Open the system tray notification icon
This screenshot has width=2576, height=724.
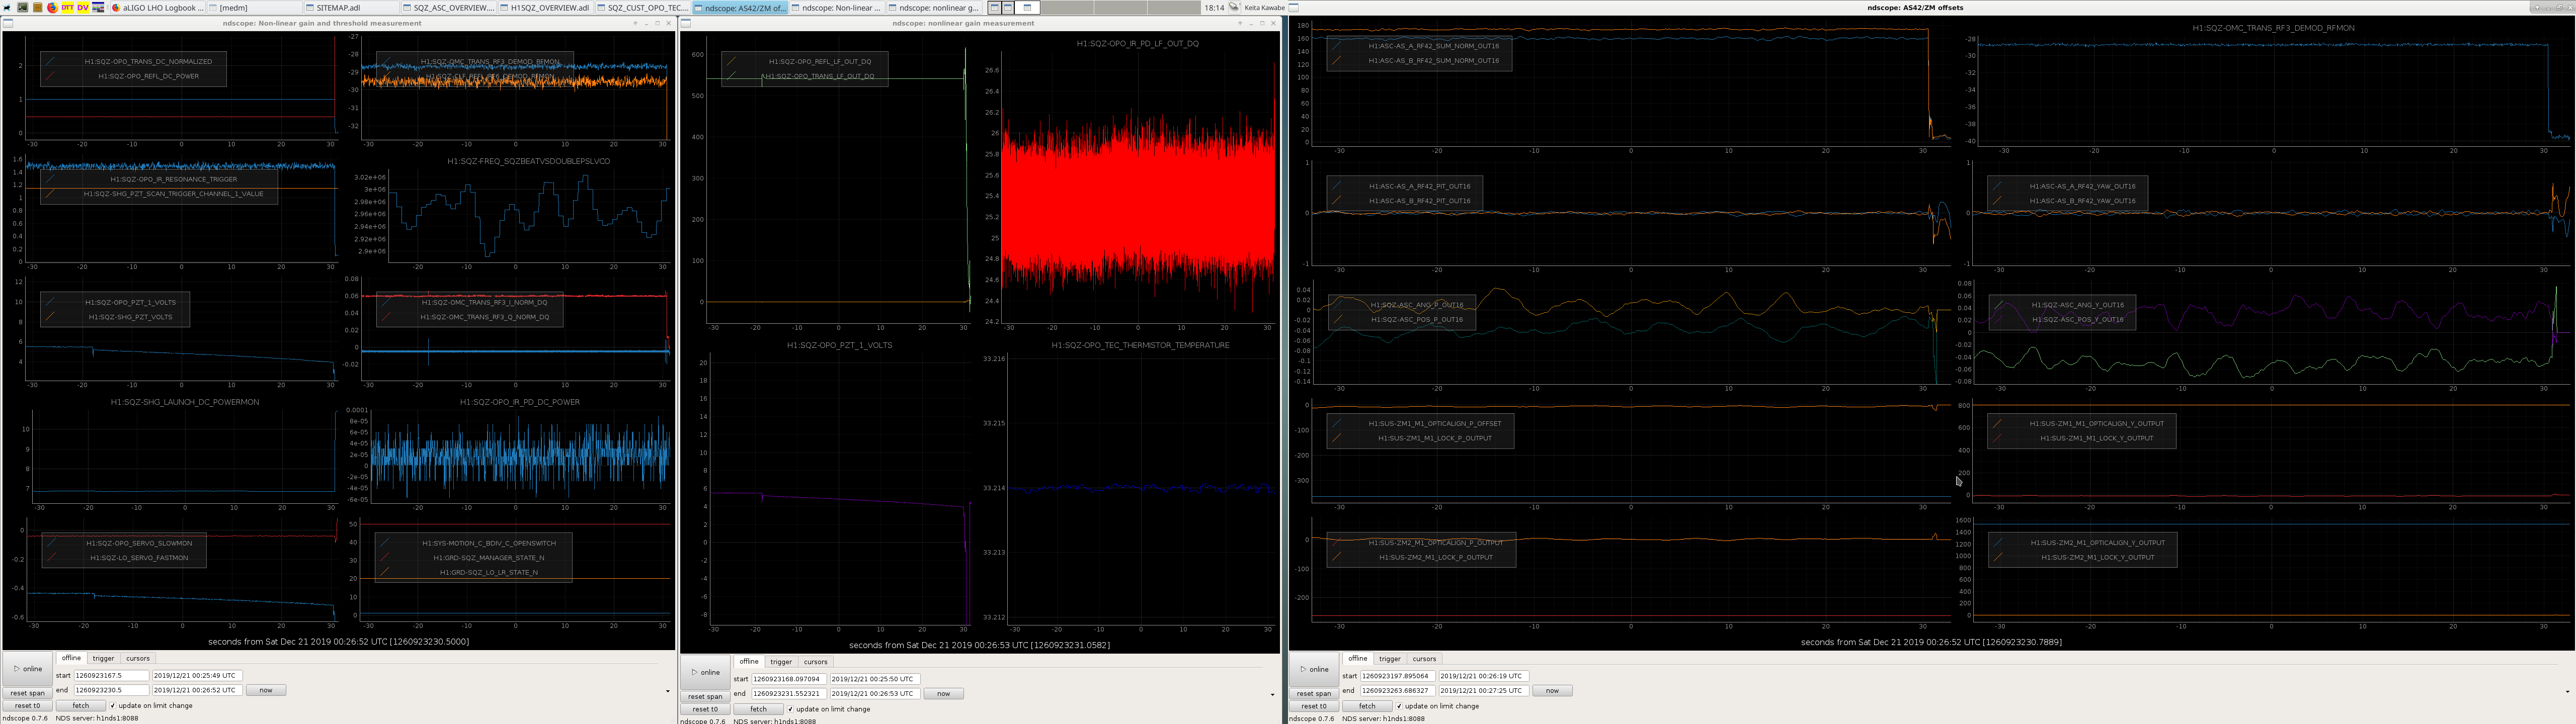tap(1234, 7)
